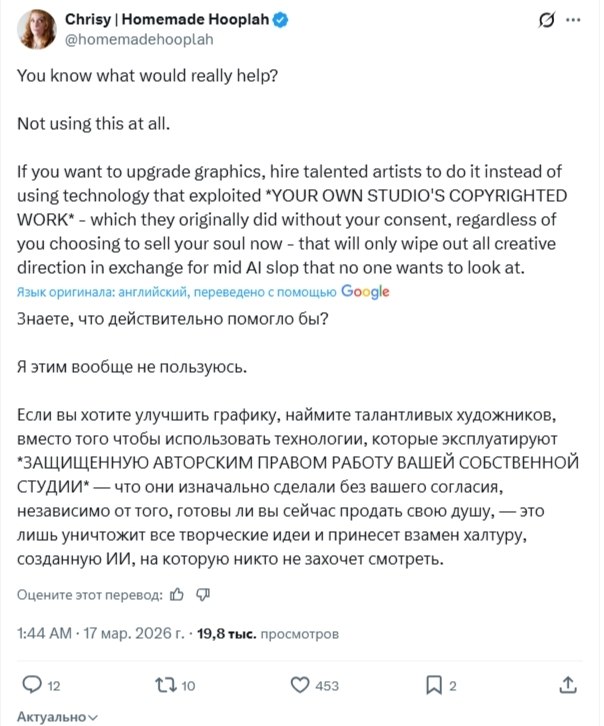Open the @homemadehooplah handle link
The image size is (604, 726).
pyautogui.click(x=139, y=39)
